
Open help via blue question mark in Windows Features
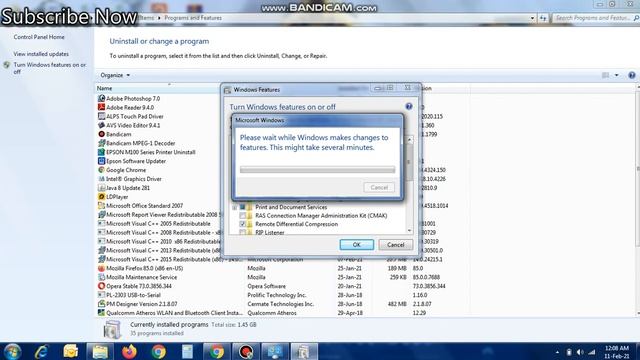tap(409, 107)
